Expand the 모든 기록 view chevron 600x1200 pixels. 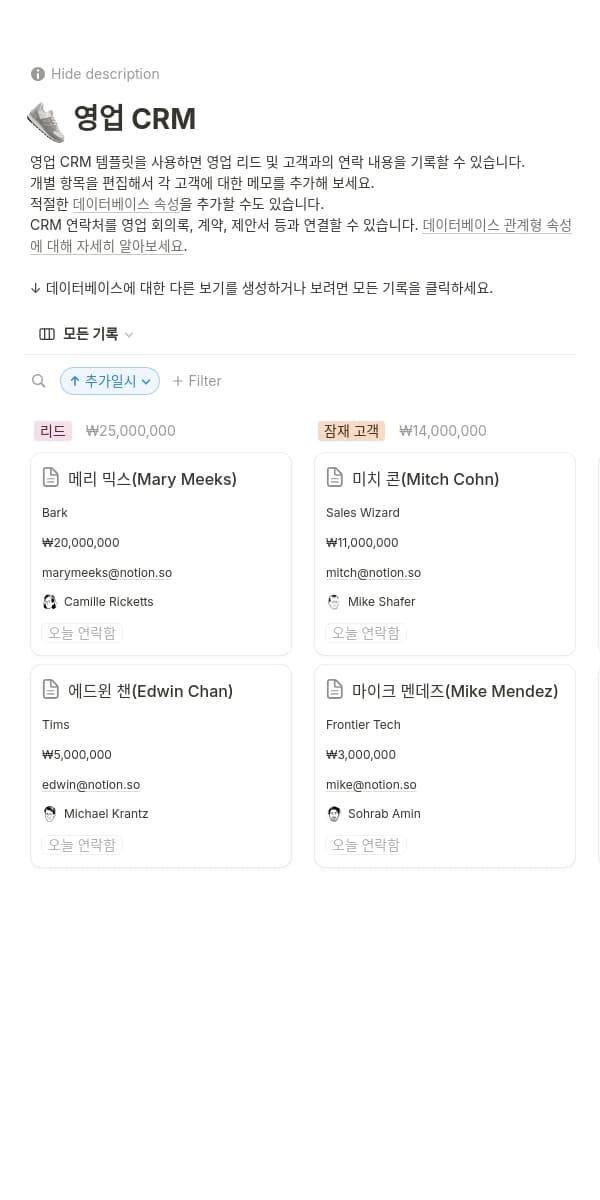129,335
